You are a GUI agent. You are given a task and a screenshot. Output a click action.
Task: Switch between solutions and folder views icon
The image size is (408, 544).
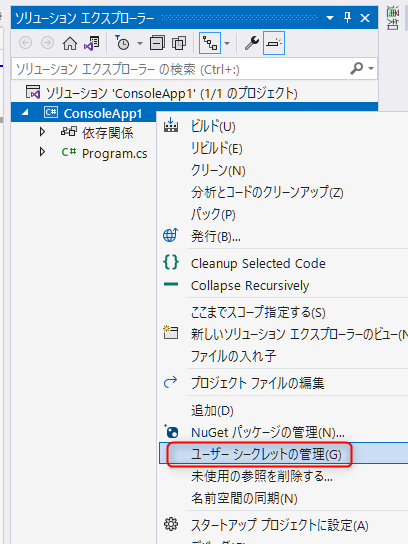click(x=92, y=43)
